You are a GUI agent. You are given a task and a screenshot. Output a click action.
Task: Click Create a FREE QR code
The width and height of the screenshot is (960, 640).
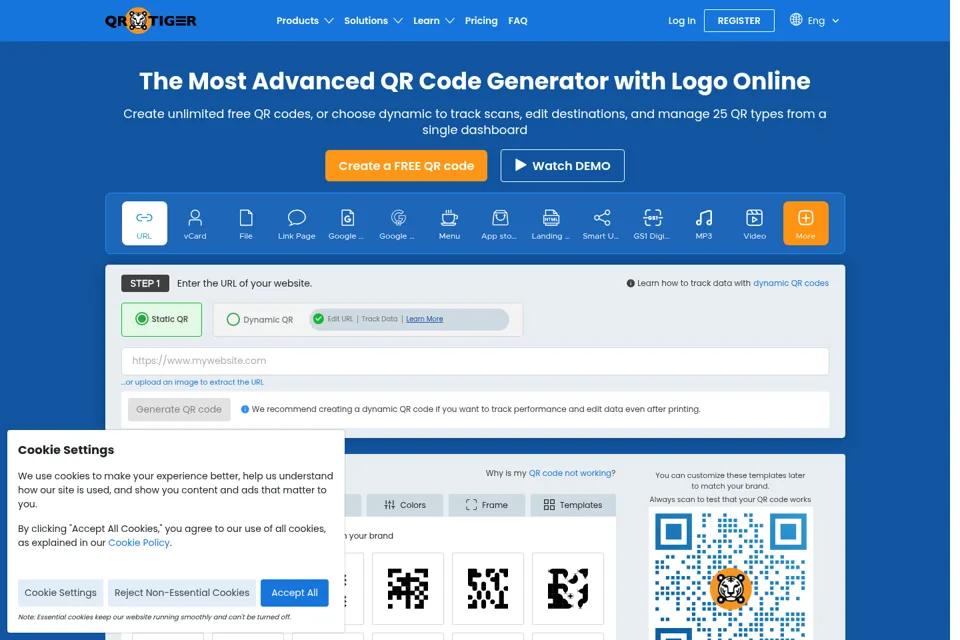(x=406, y=165)
